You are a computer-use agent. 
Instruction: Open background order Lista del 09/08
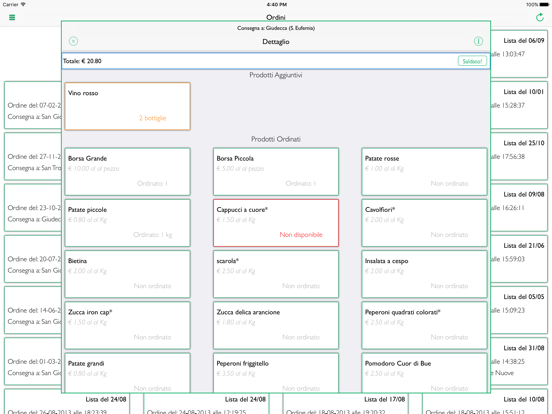[519, 208]
